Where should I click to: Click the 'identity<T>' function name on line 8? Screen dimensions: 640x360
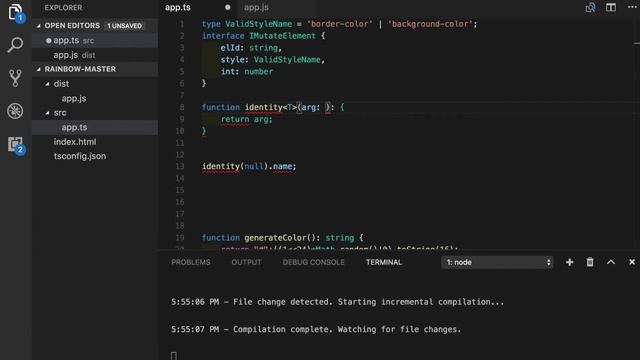271,107
